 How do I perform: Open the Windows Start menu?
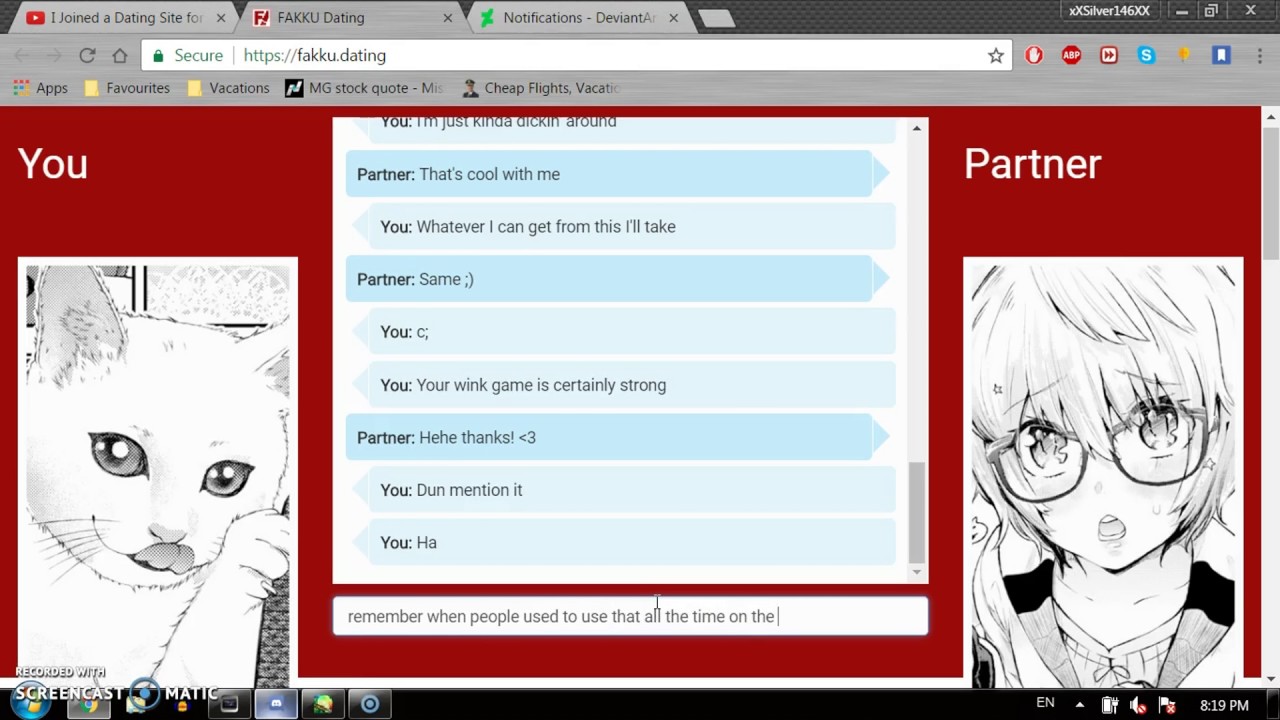click(x=30, y=704)
